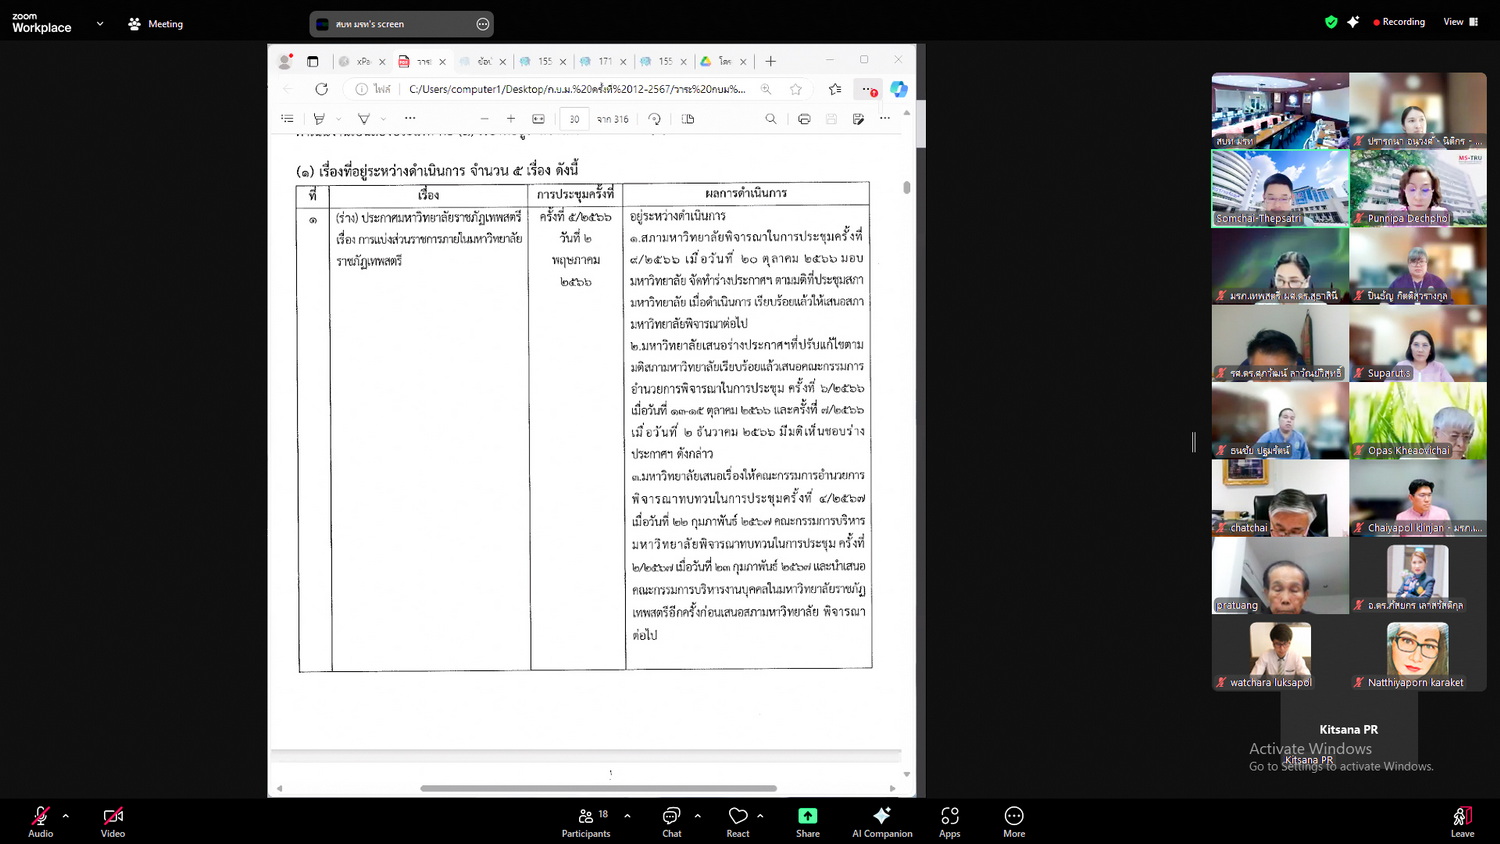Viewport: 1500px width, 844px height.
Task: Click the Recording indicator
Action: pos(1399,22)
